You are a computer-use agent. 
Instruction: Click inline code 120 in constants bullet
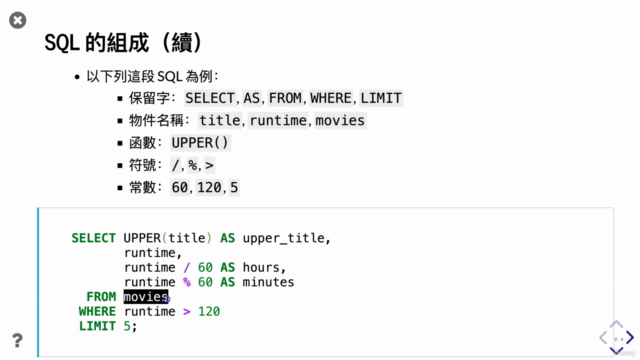[x=209, y=188]
